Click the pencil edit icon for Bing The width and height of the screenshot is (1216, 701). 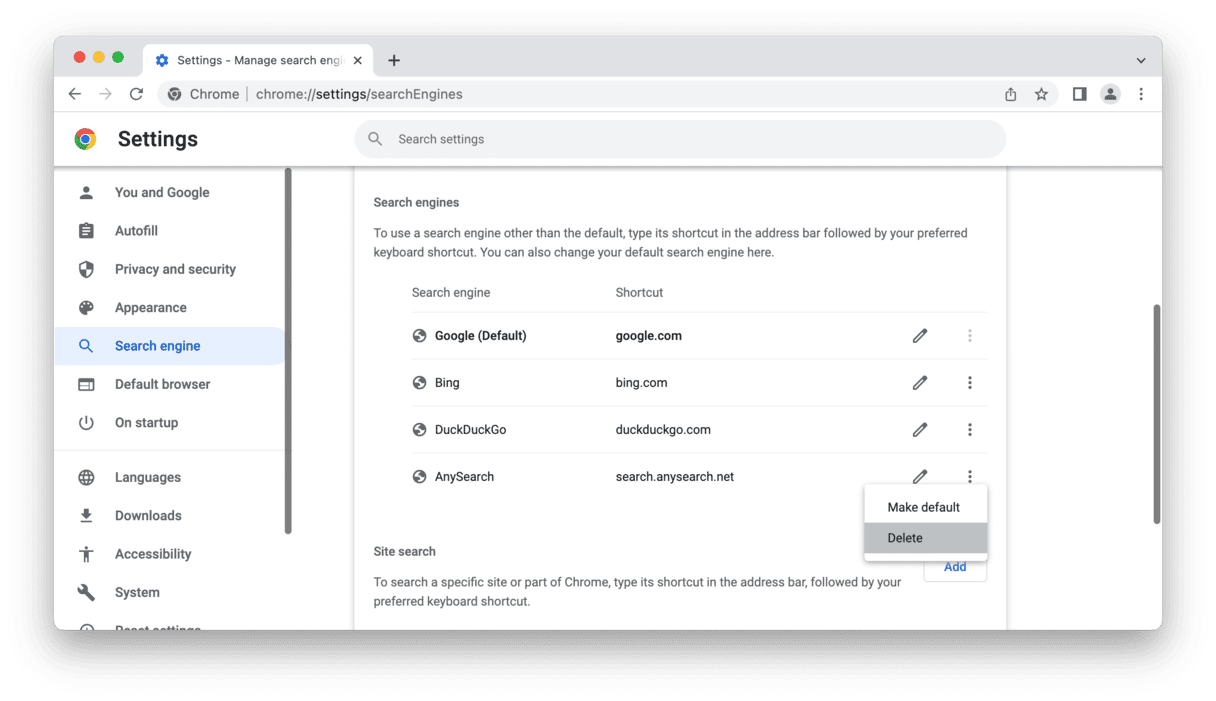point(919,383)
